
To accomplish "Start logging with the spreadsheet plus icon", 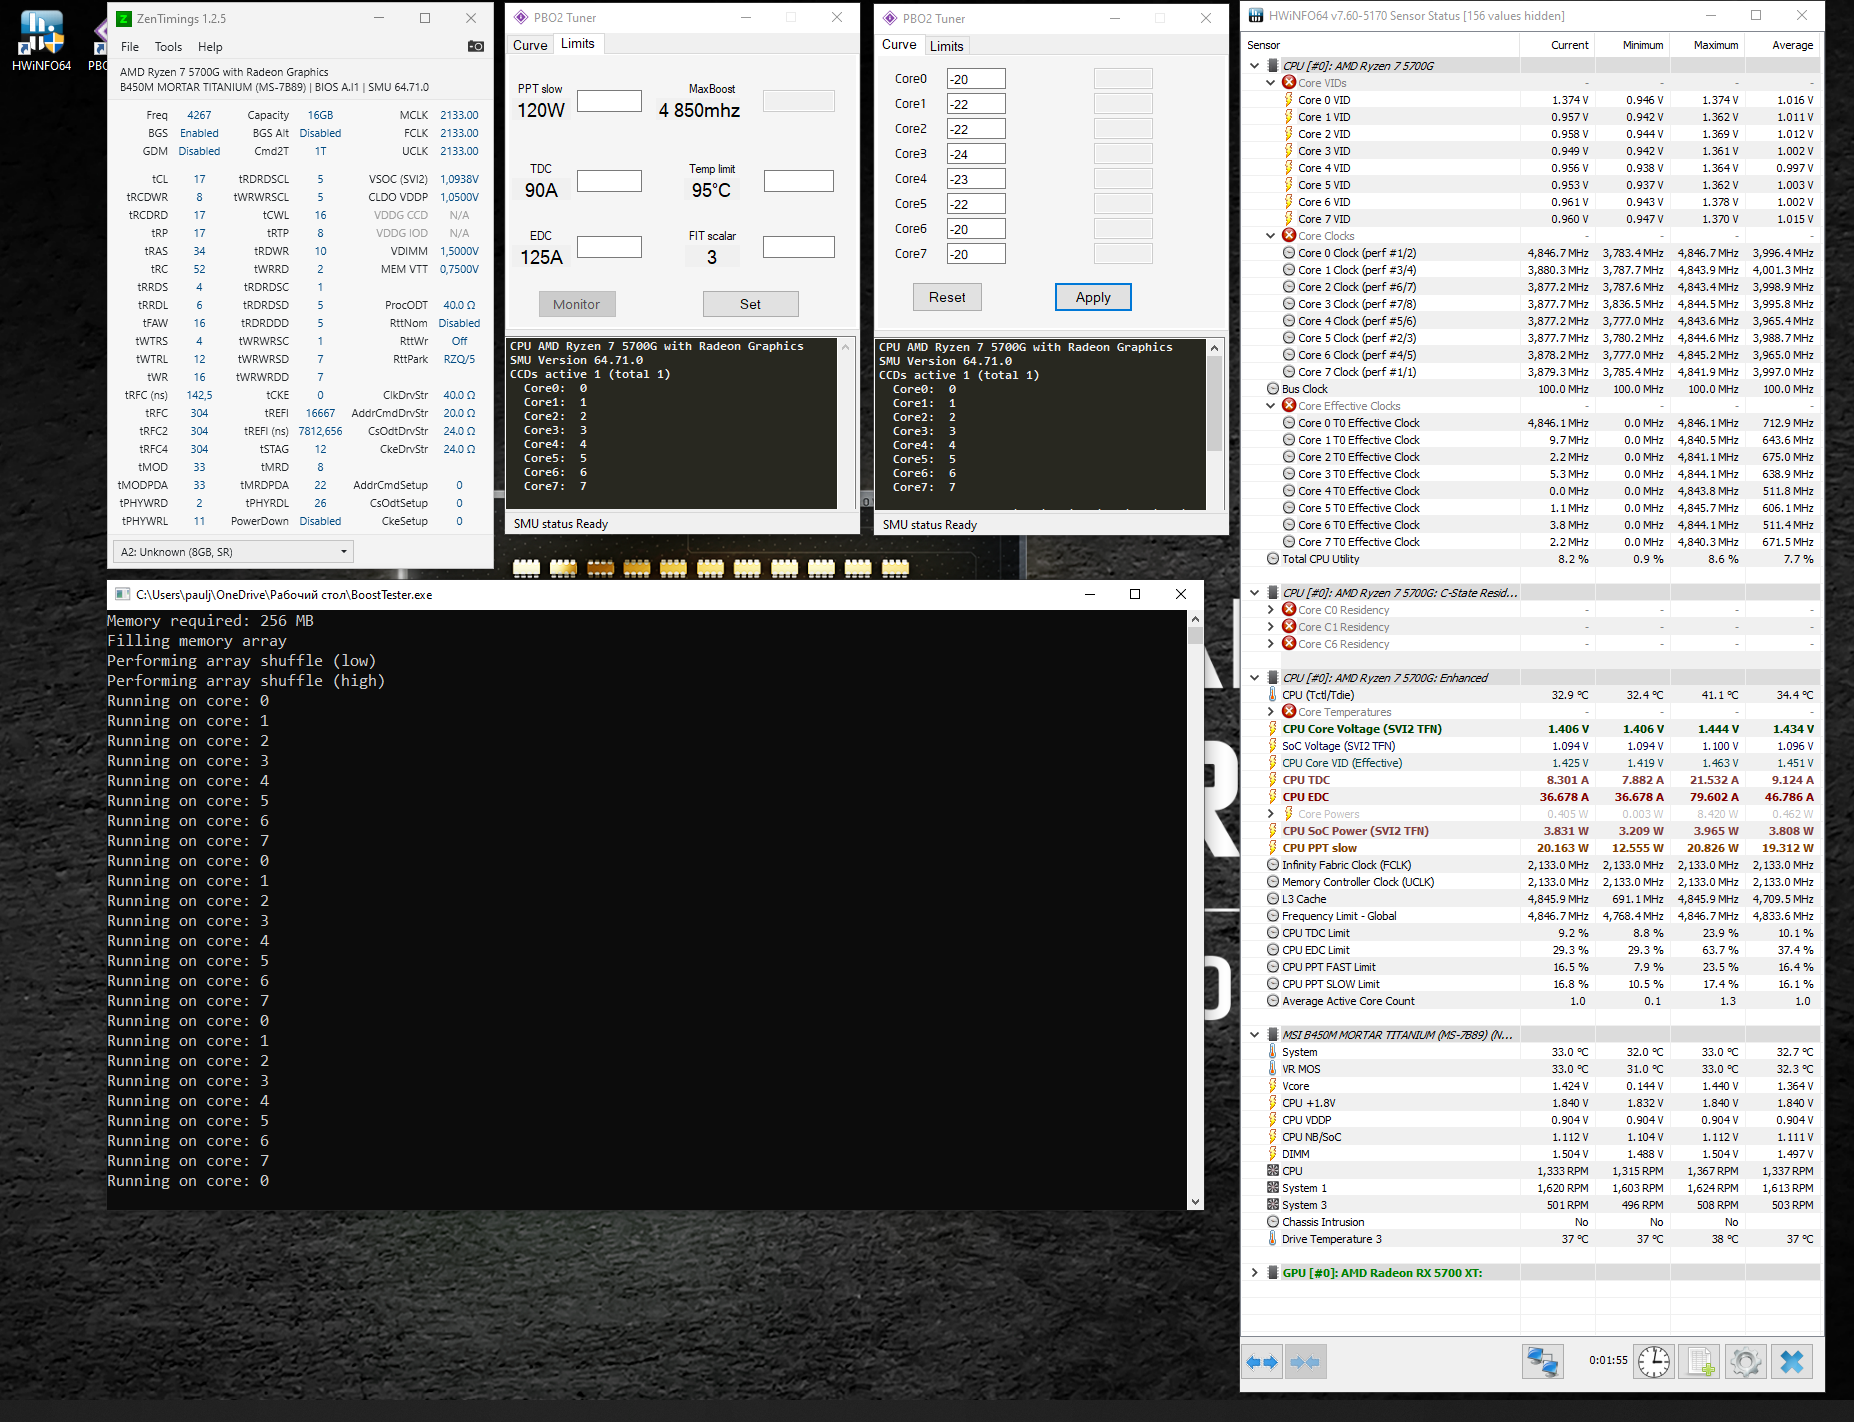I will (x=1700, y=1362).
